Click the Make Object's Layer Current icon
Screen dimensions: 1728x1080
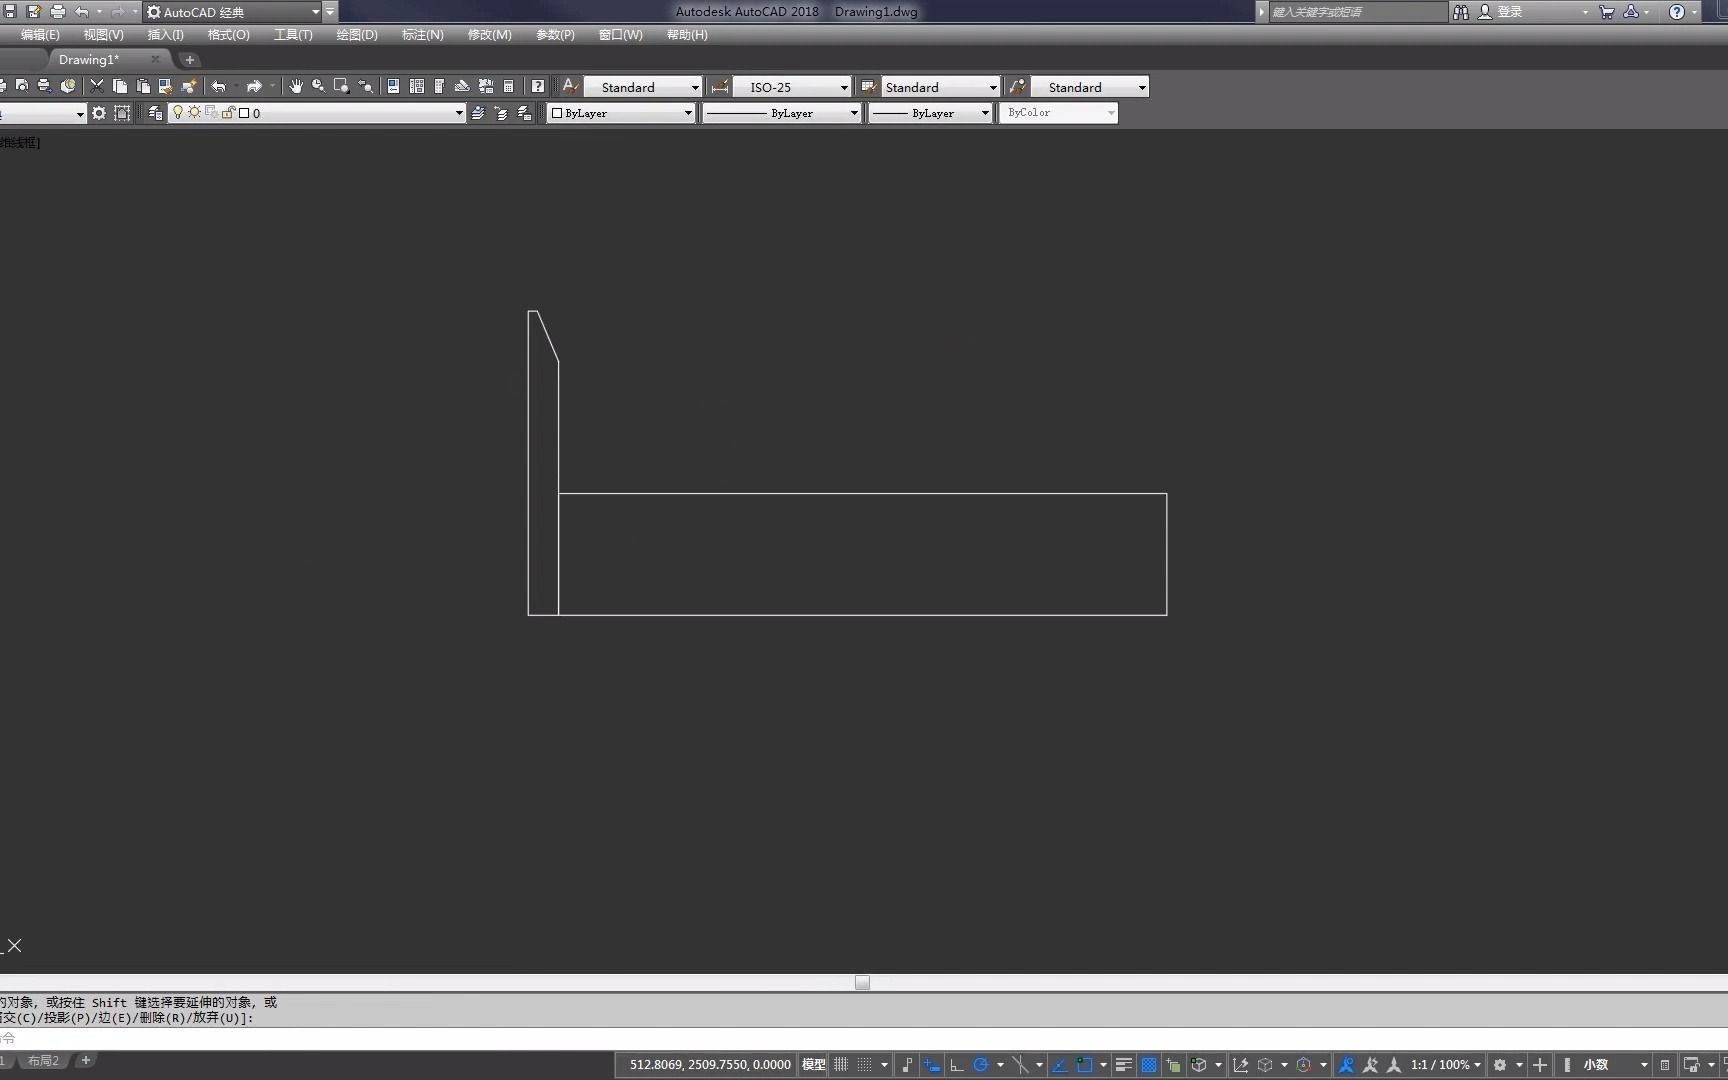(478, 113)
